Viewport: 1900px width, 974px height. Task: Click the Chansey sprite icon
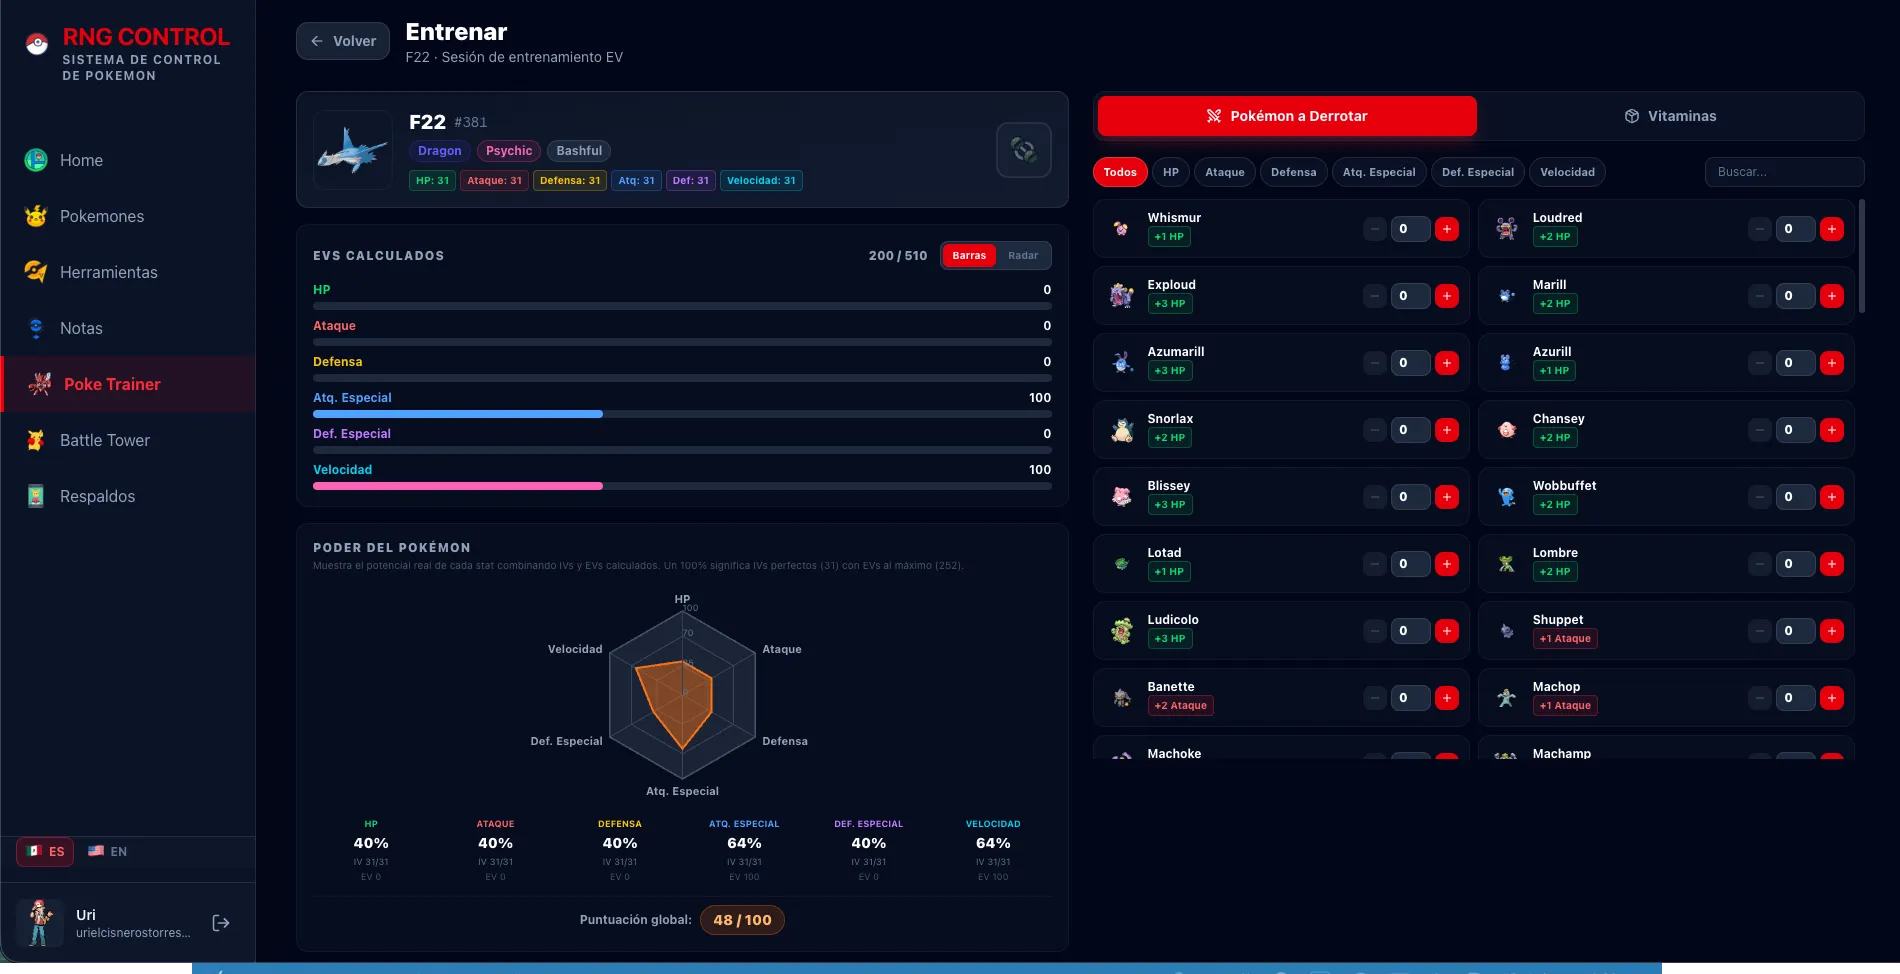point(1506,430)
